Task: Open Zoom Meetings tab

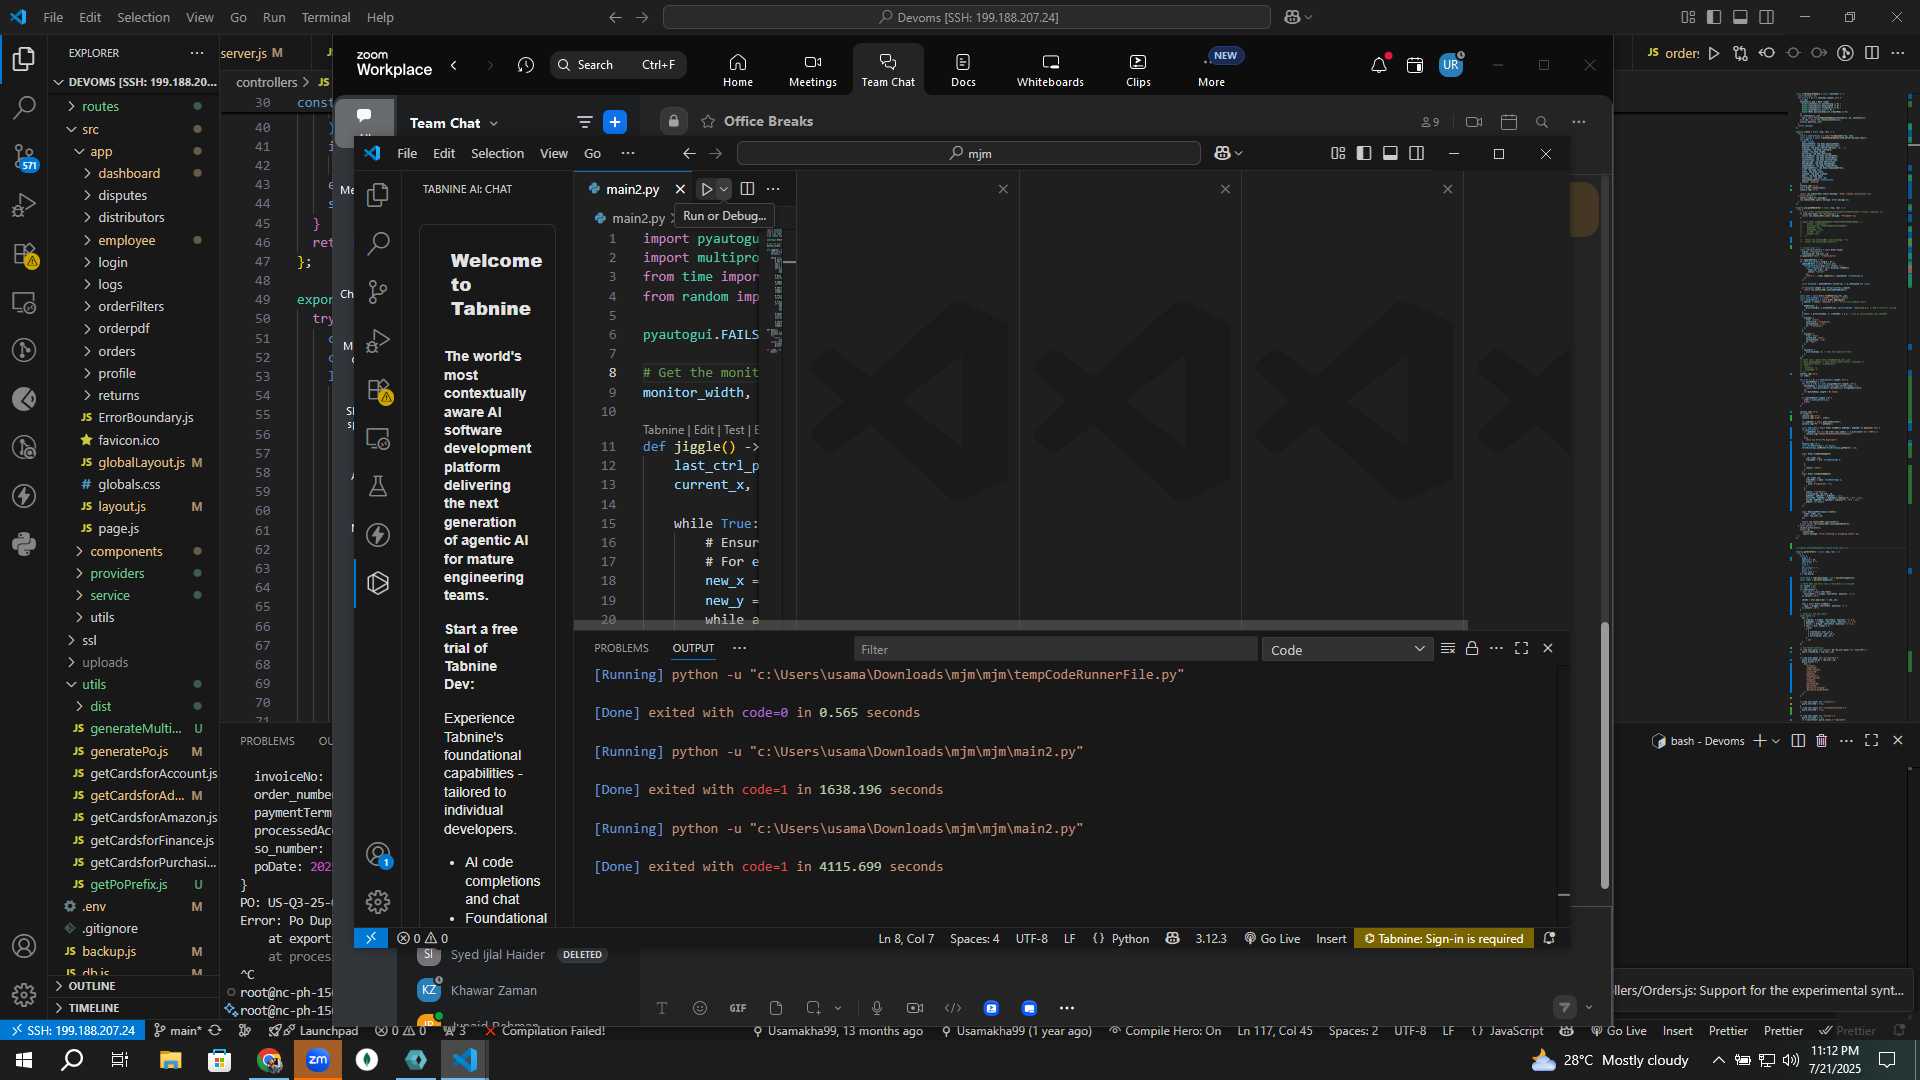Action: click(812, 70)
